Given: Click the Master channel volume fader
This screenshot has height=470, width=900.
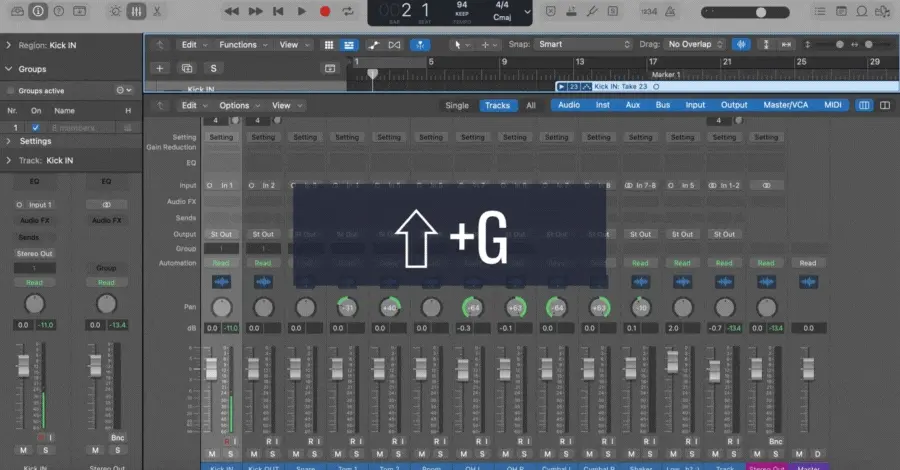Looking at the screenshot, I should (808, 368).
